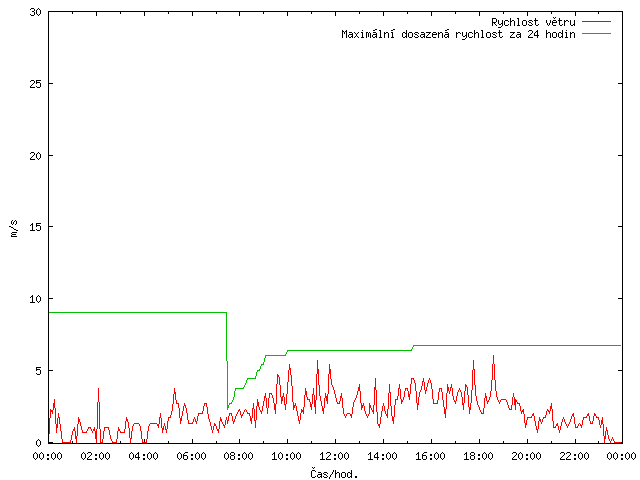The height and width of the screenshot is (480, 640).
Task: Click the y-axis label '30'
Action: tap(36, 12)
